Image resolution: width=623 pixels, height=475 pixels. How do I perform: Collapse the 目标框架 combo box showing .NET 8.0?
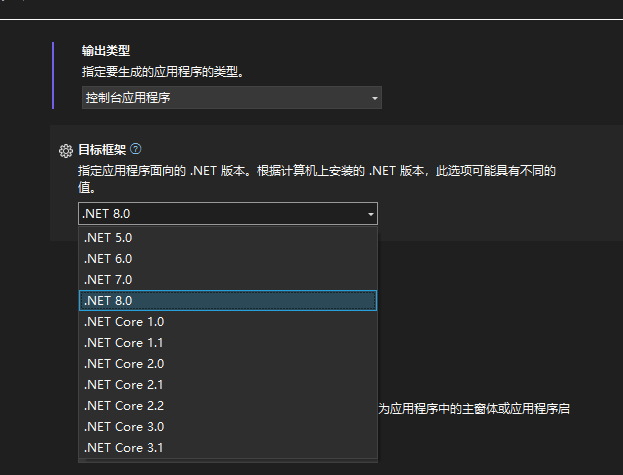point(228,214)
